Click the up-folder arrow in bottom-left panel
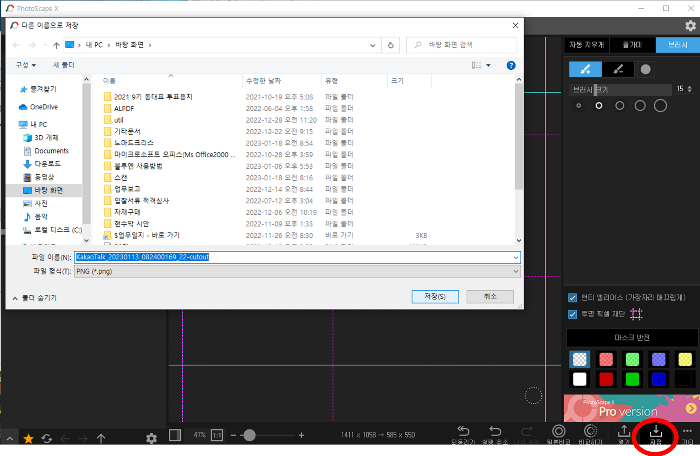 point(101,439)
